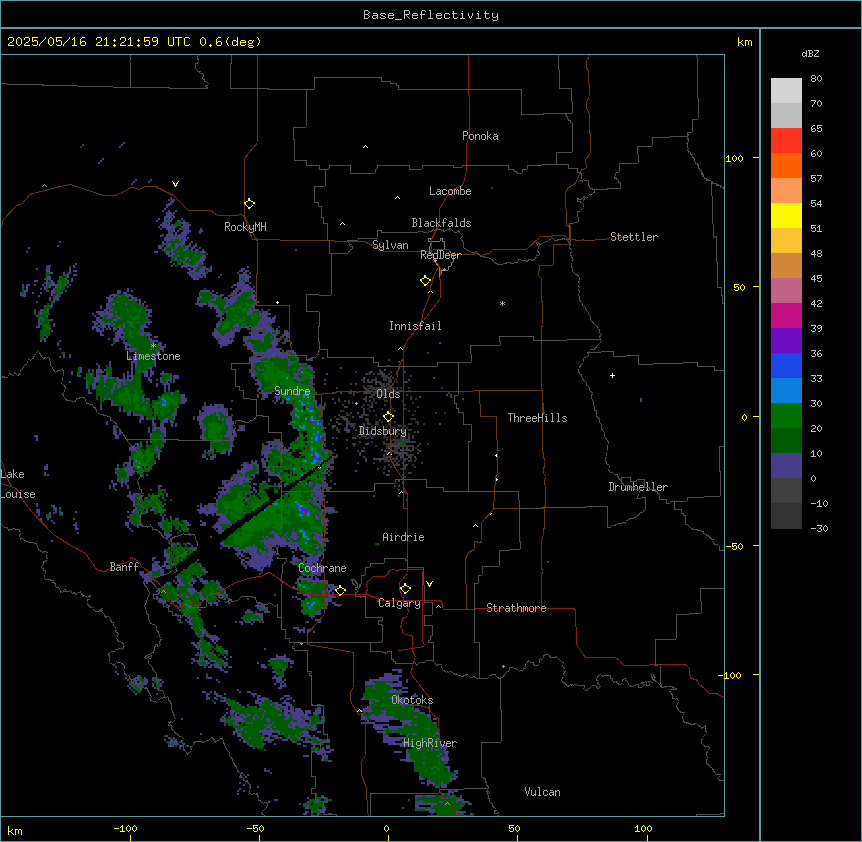Click the ThreeHills label
The image size is (862, 842).
pyautogui.click(x=537, y=418)
